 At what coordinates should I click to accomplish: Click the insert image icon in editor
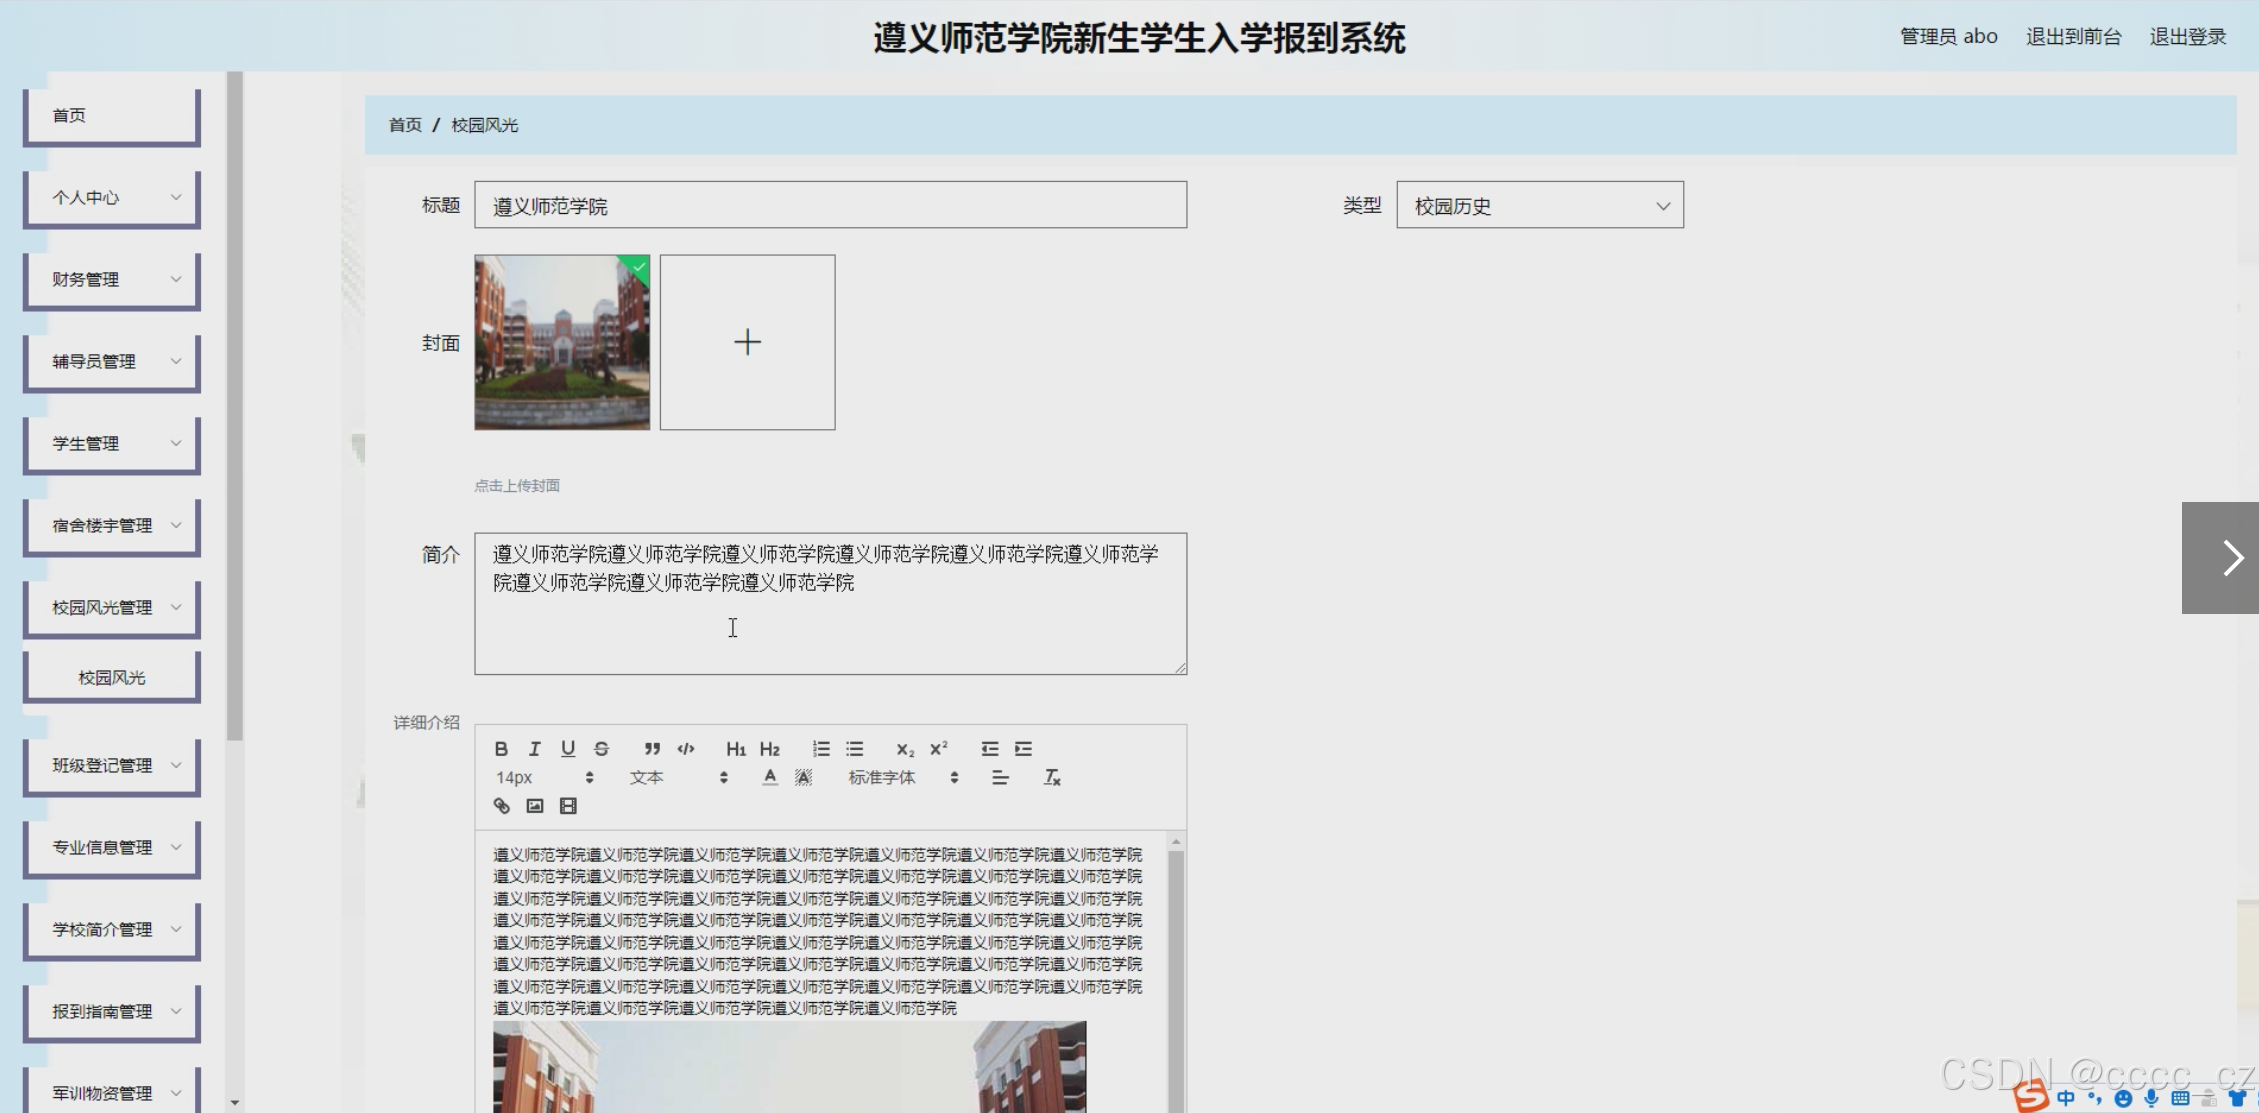[x=535, y=806]
